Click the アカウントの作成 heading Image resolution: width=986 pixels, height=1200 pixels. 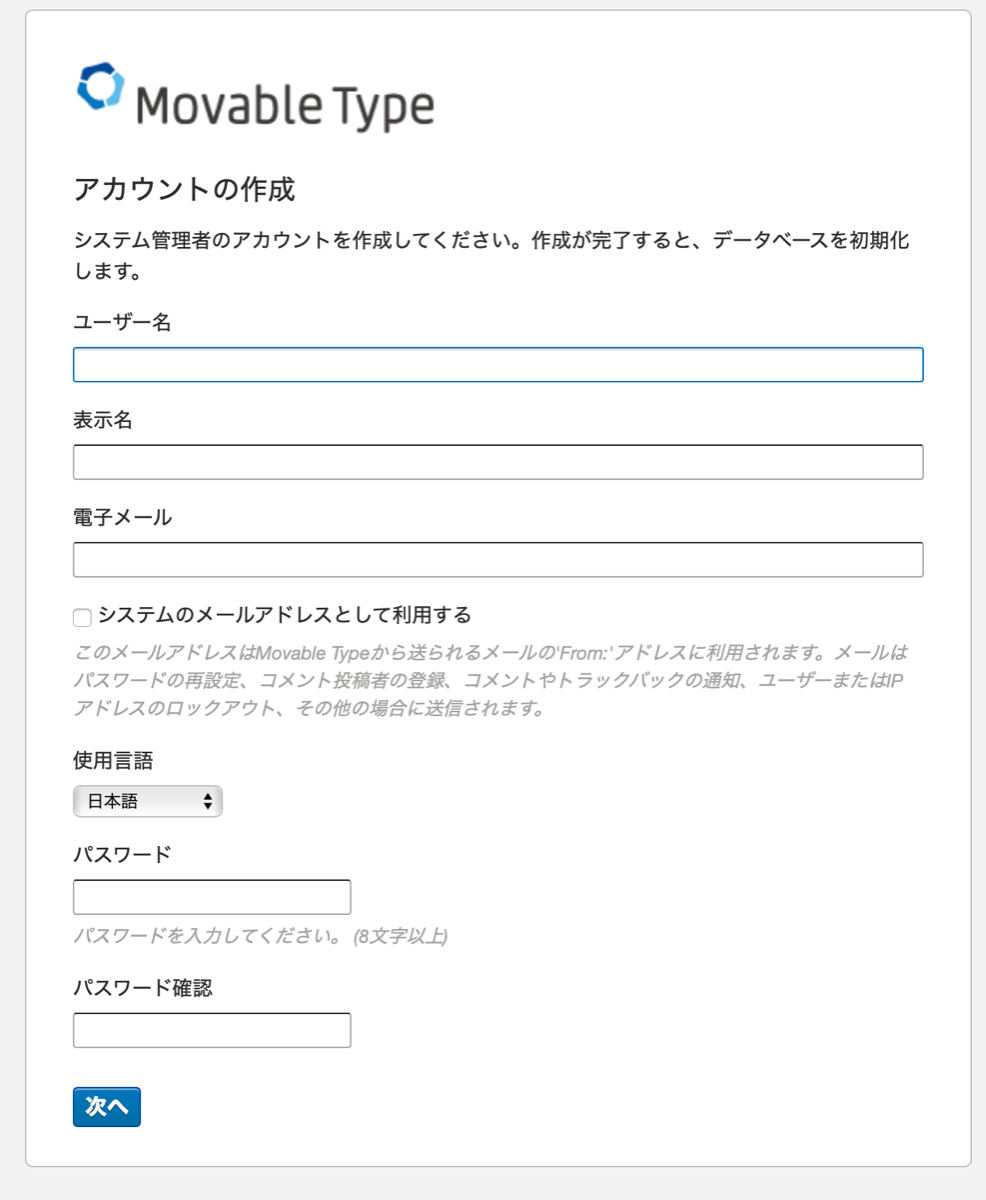point(184,188)
